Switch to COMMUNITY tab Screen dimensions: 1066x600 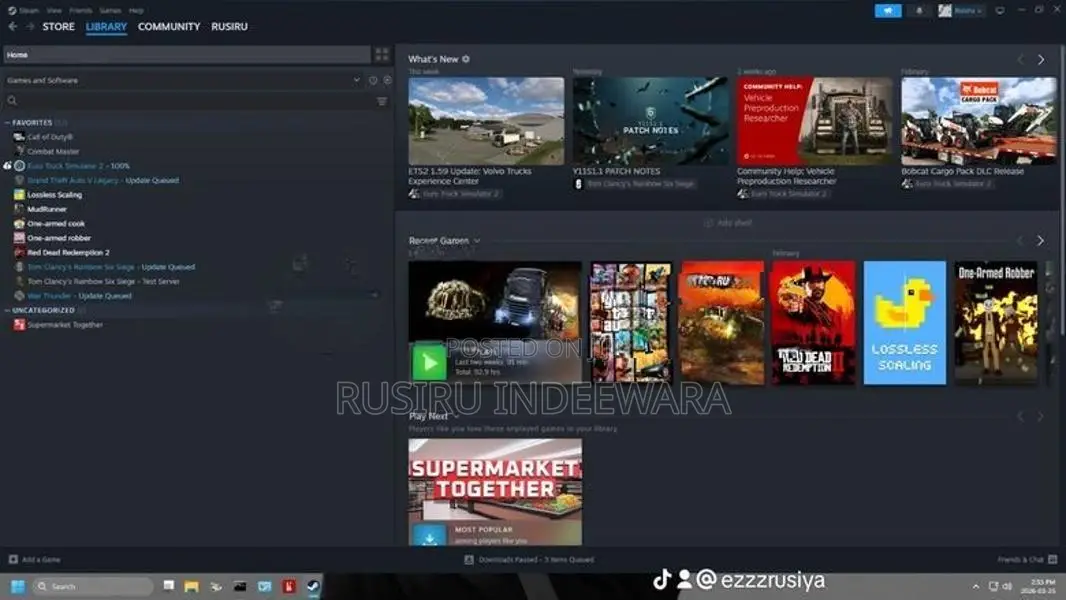(169, 27)
